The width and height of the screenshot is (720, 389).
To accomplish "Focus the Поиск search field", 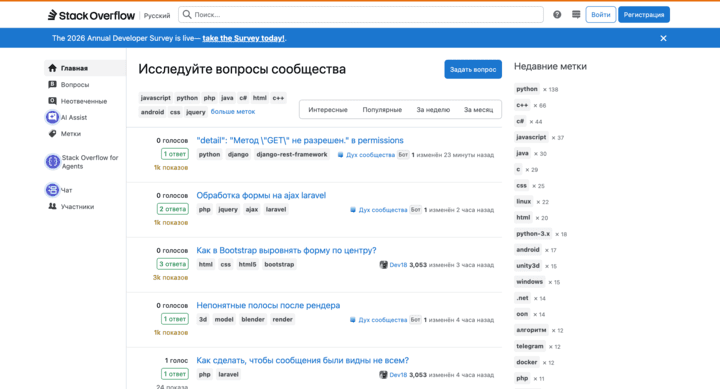I will click(361, 15).
